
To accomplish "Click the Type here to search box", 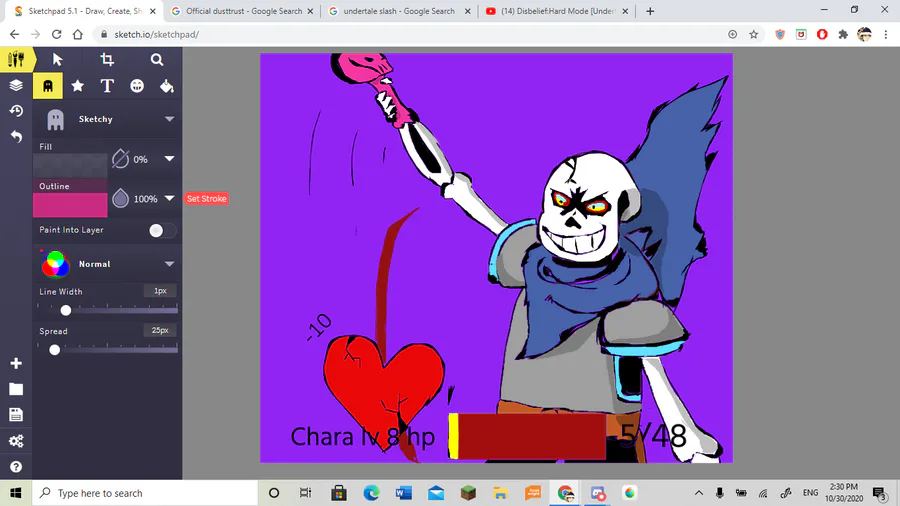I will click(145, 493).
